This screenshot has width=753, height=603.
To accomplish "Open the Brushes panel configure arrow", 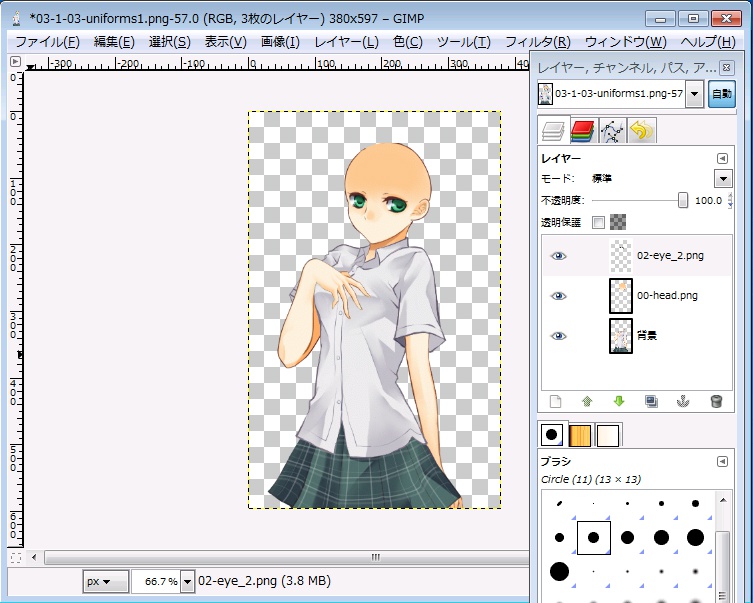I will tap(722, 461).
